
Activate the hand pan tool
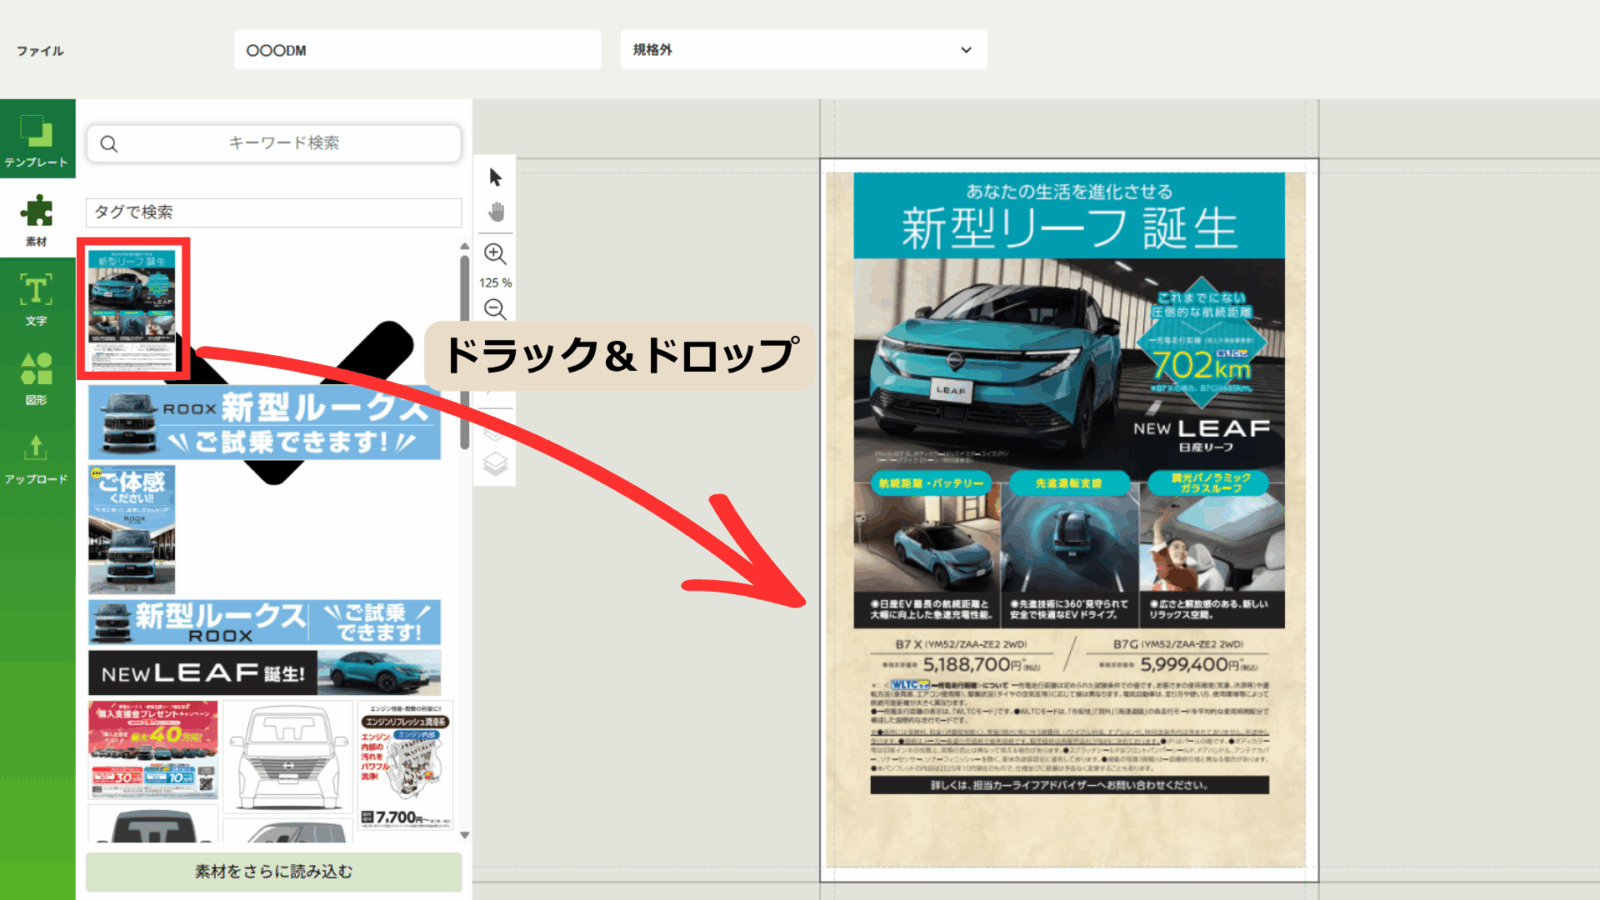496,213
